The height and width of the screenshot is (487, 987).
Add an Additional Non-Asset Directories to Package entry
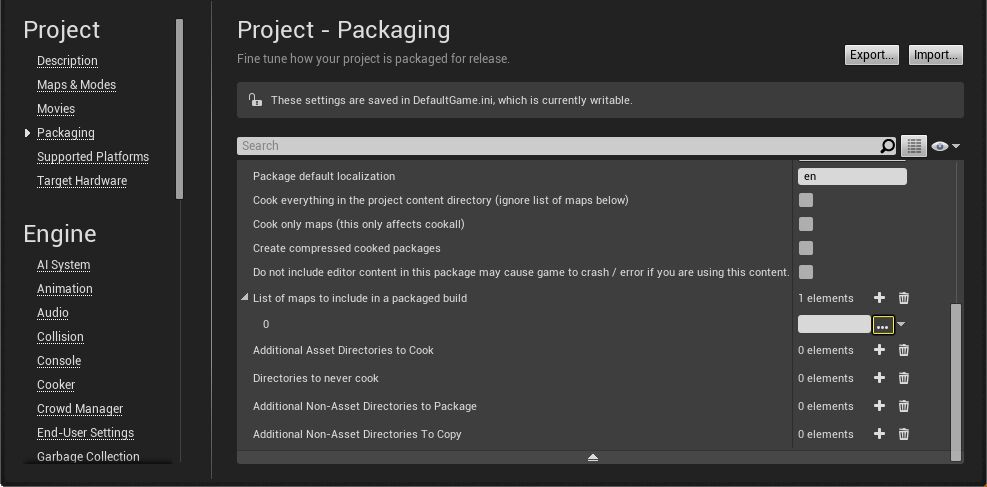[879, 406]
